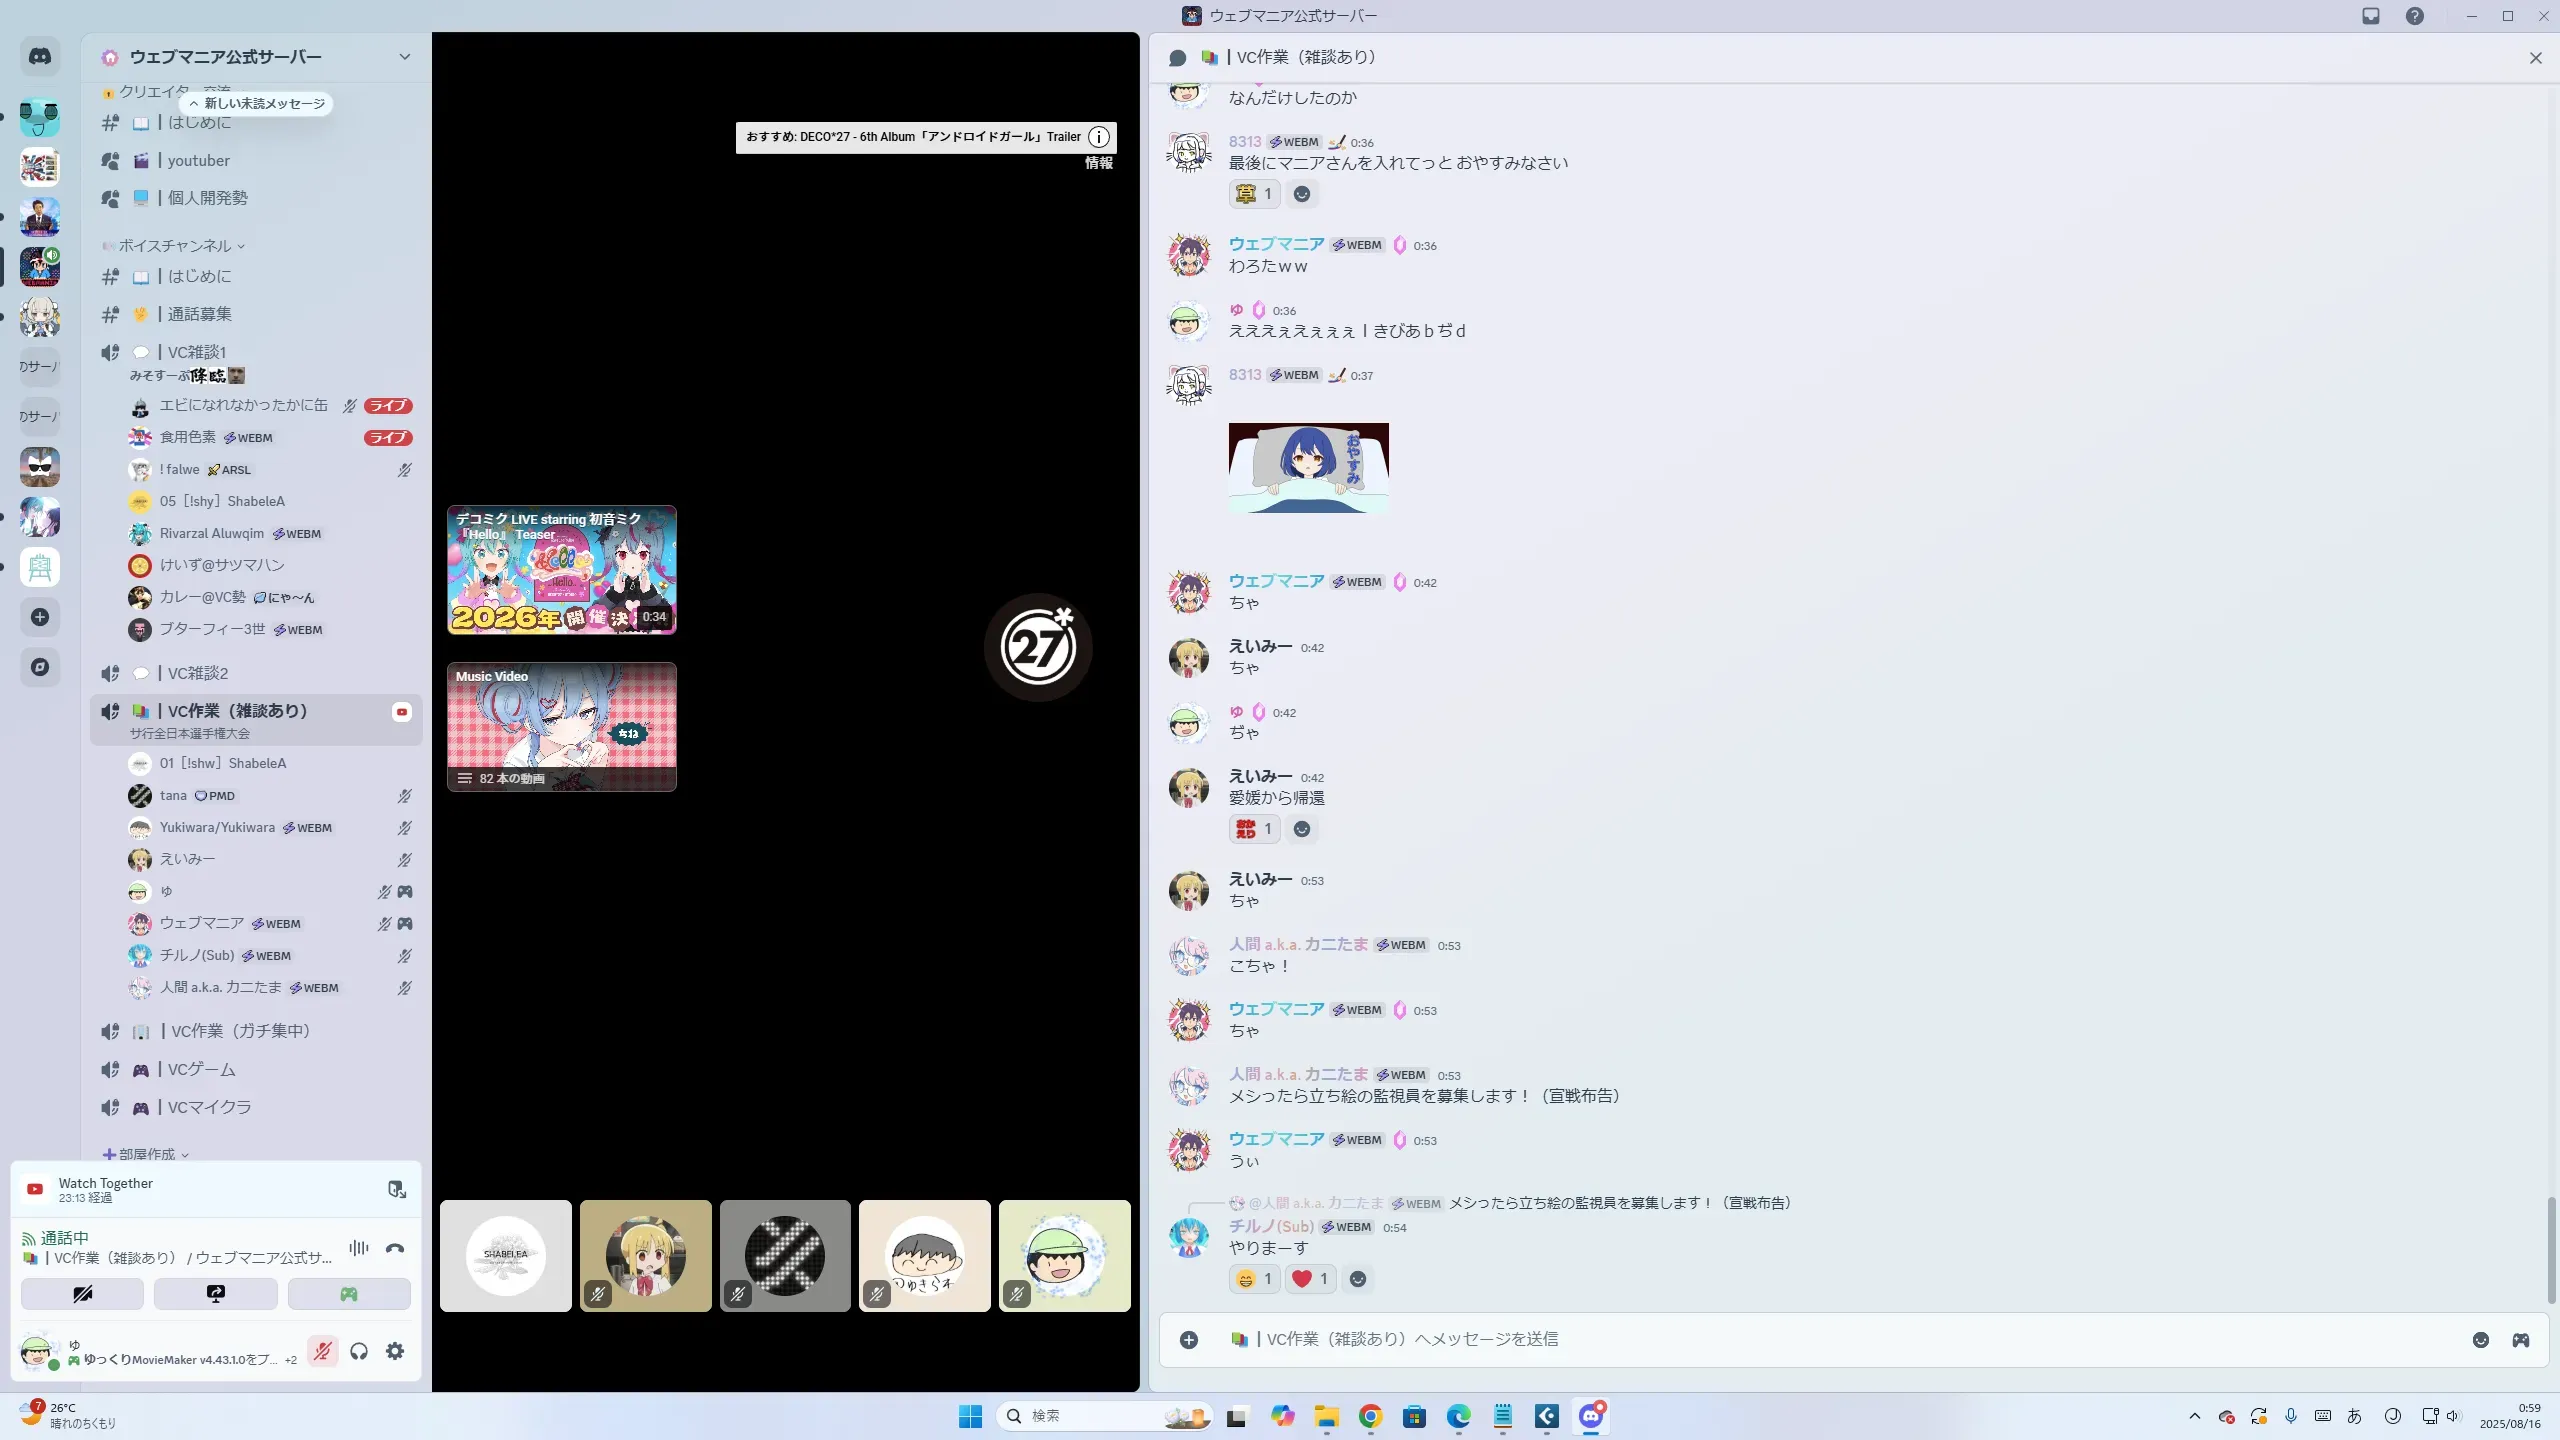Toggle headphone deafen button
The width and height of the screenshot is (2560, 1440).
tap(359, 1352)
